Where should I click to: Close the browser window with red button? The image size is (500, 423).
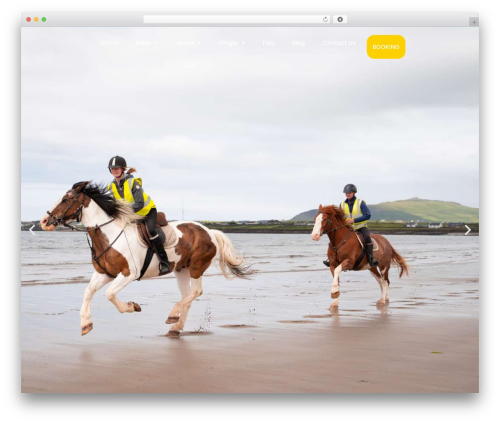(29, 20)
